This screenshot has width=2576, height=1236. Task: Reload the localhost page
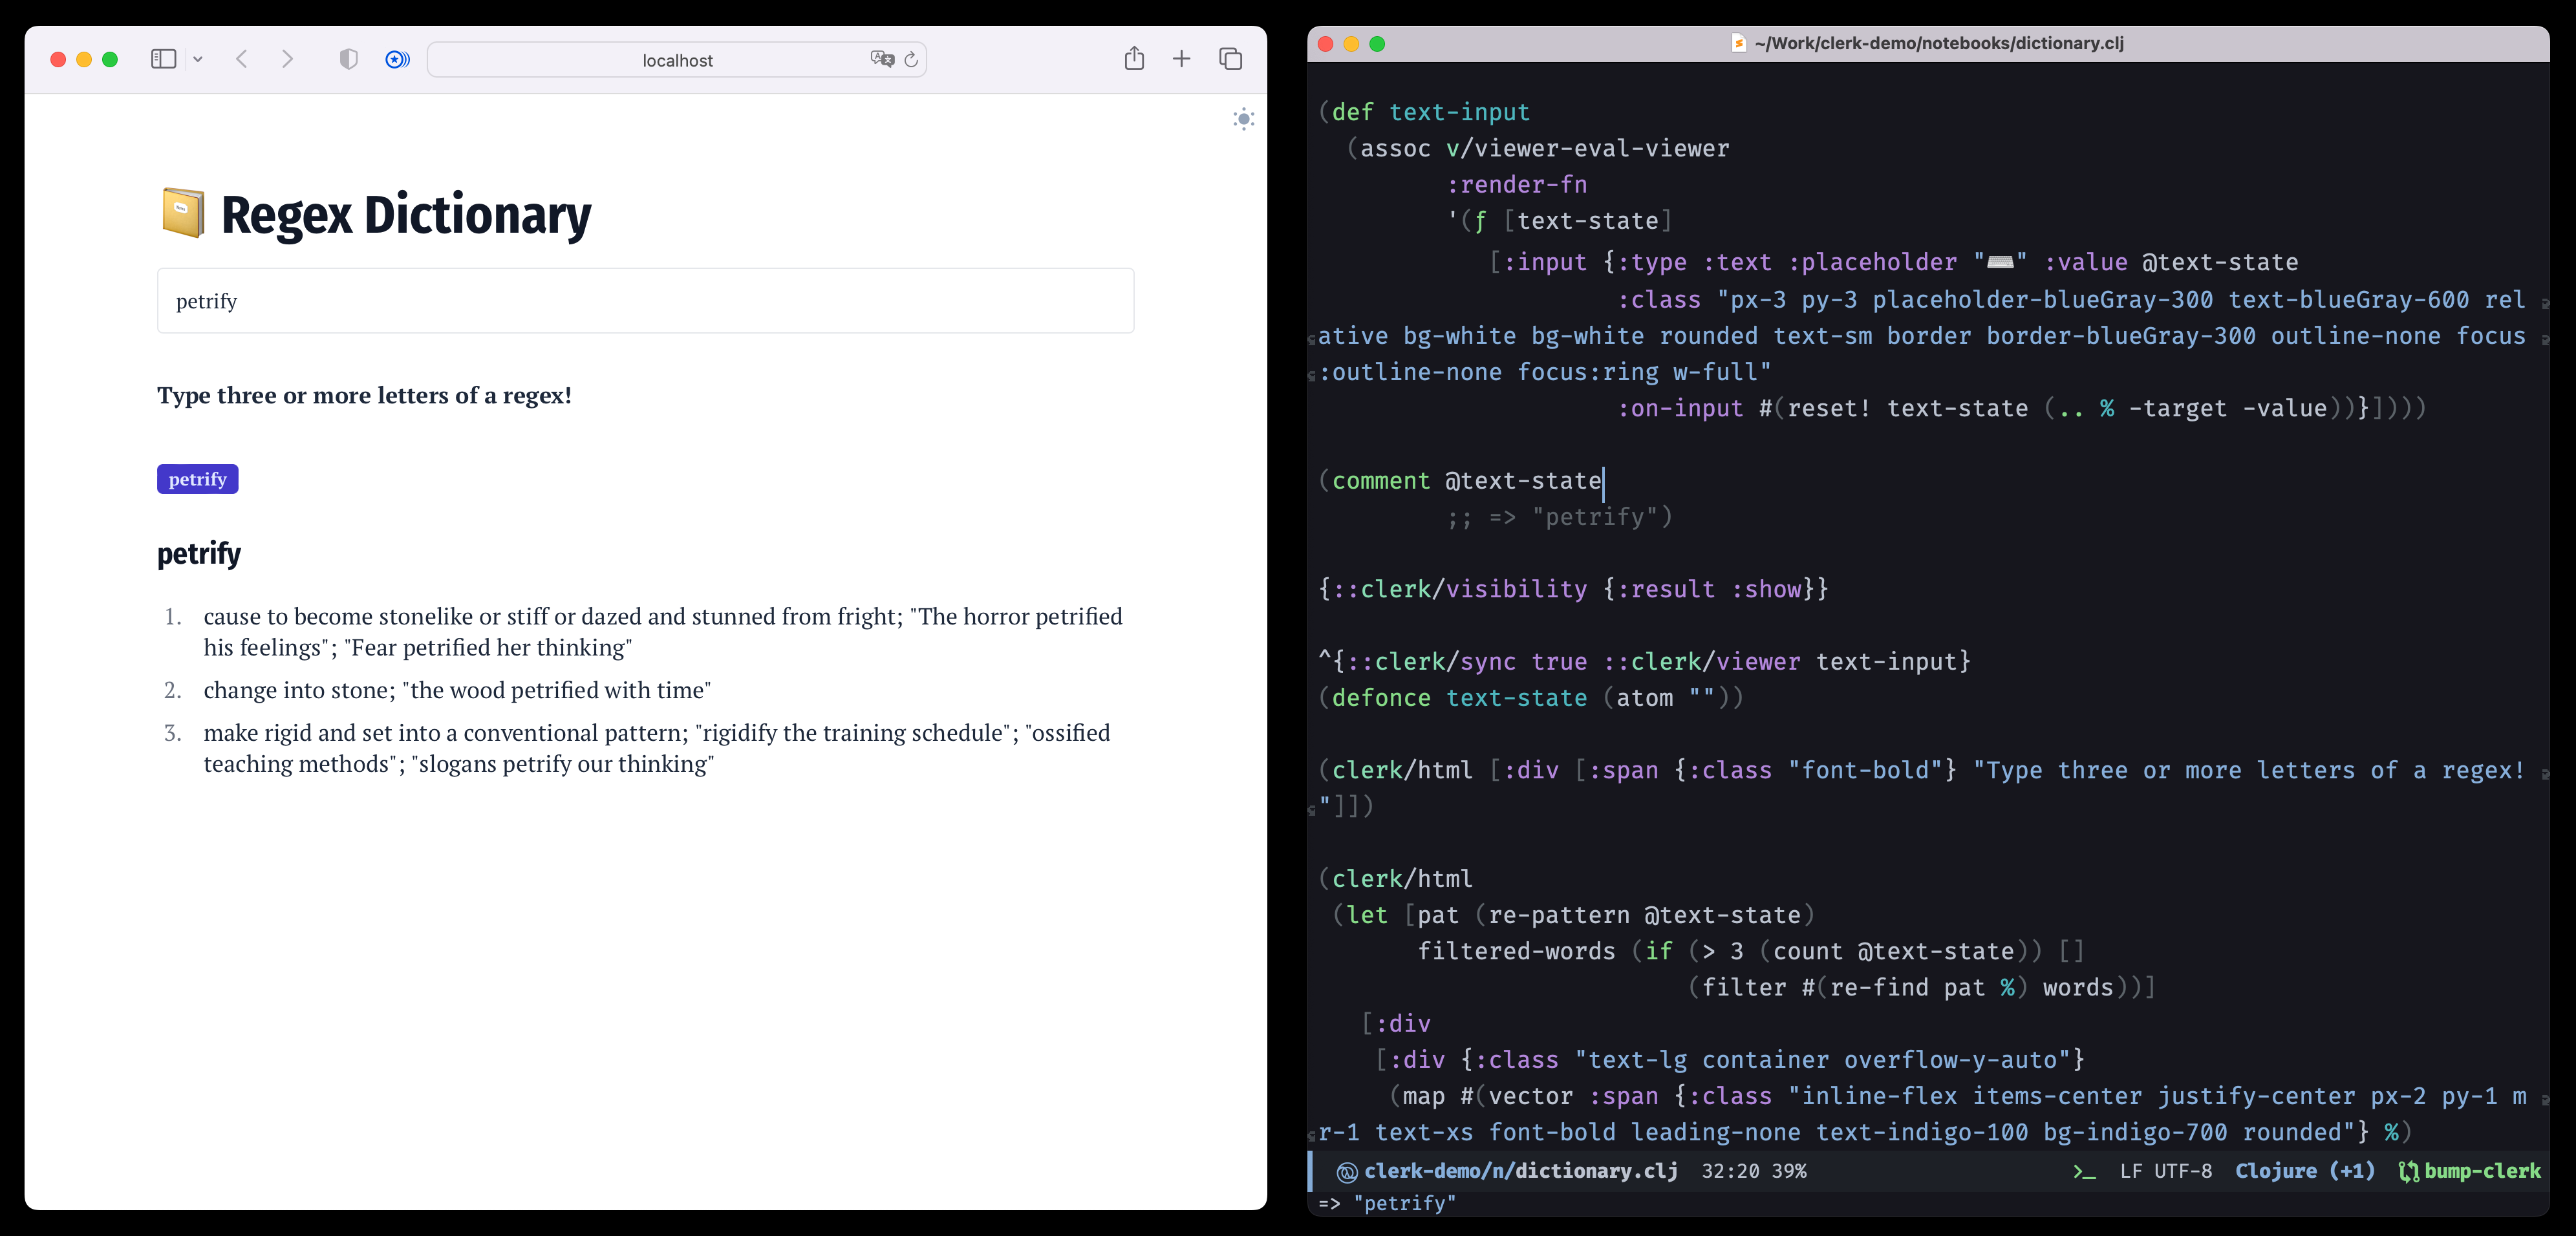(x=911, y=60)
